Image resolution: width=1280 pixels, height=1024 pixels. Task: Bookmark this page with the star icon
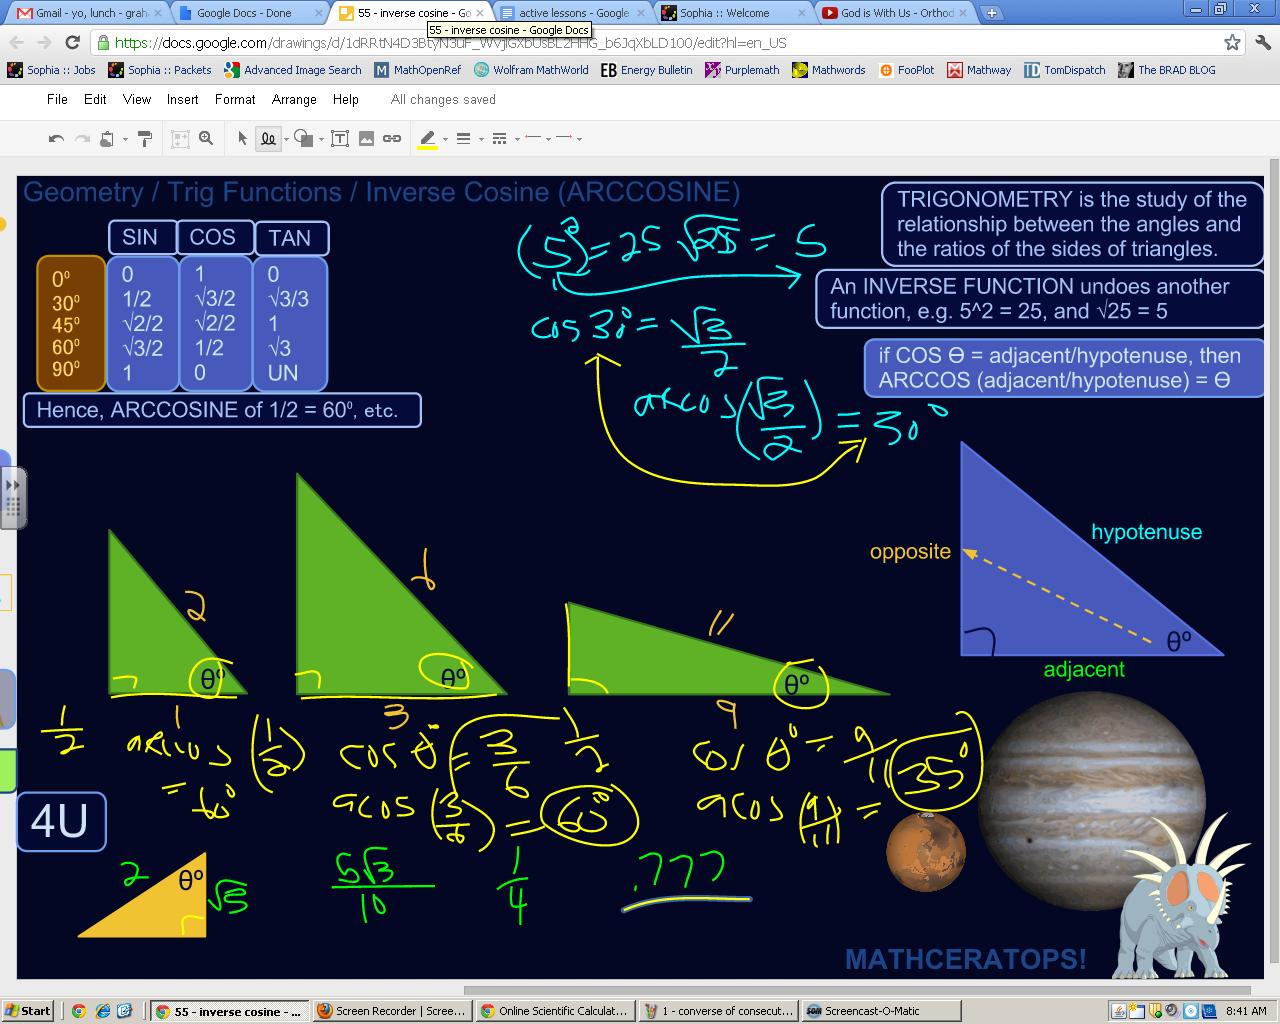(1232, 42)
